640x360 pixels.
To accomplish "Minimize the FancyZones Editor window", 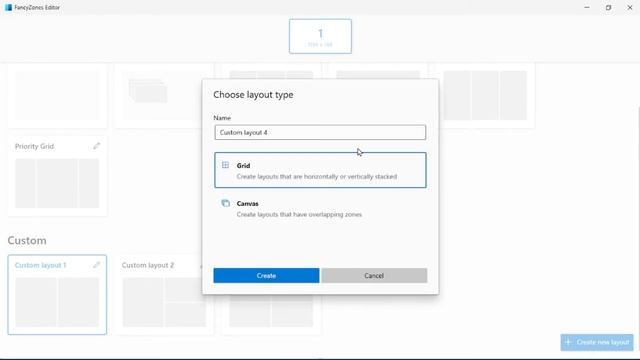I will 587,7.
